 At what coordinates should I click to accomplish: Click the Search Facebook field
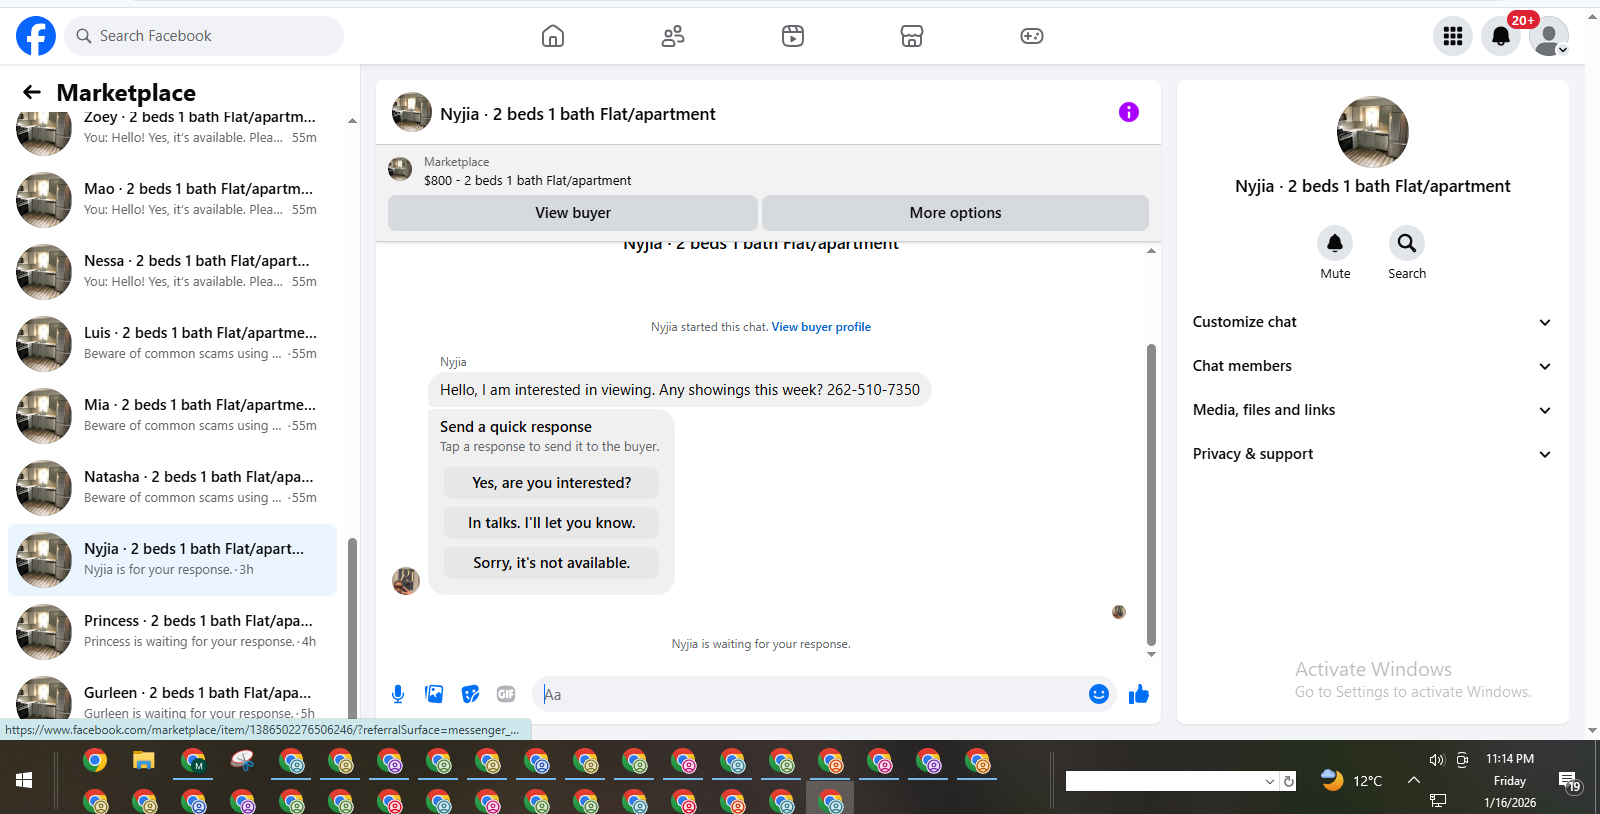tap(205, 36)
